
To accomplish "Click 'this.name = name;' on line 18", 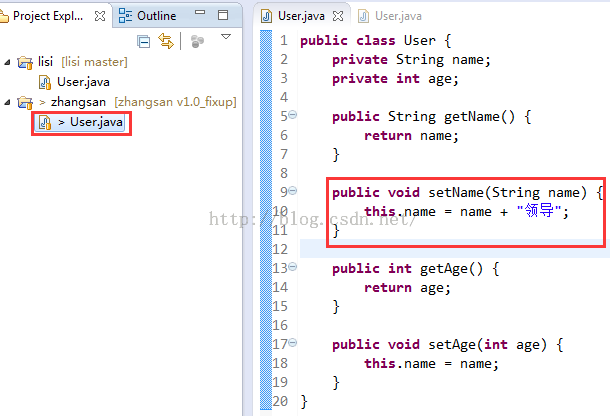I will pyautogui.click(x=431, y=363).
